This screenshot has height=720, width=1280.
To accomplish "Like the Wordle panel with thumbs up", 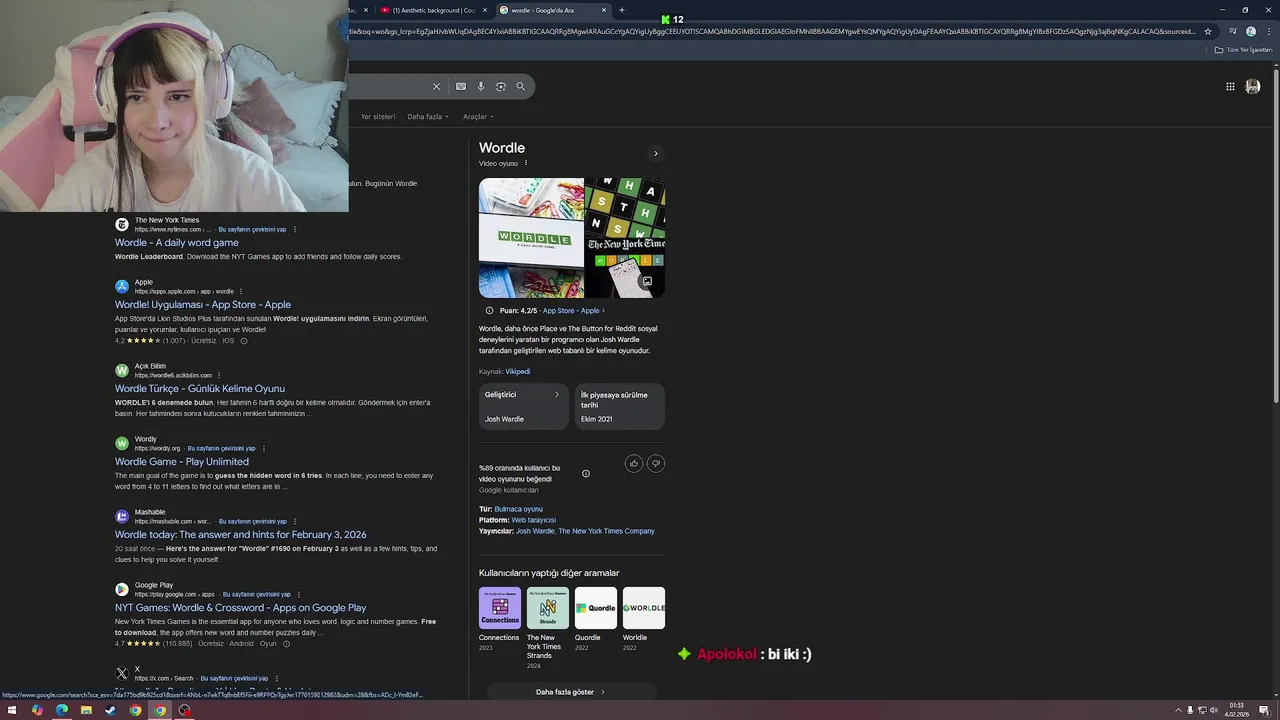I will (634, 463).
